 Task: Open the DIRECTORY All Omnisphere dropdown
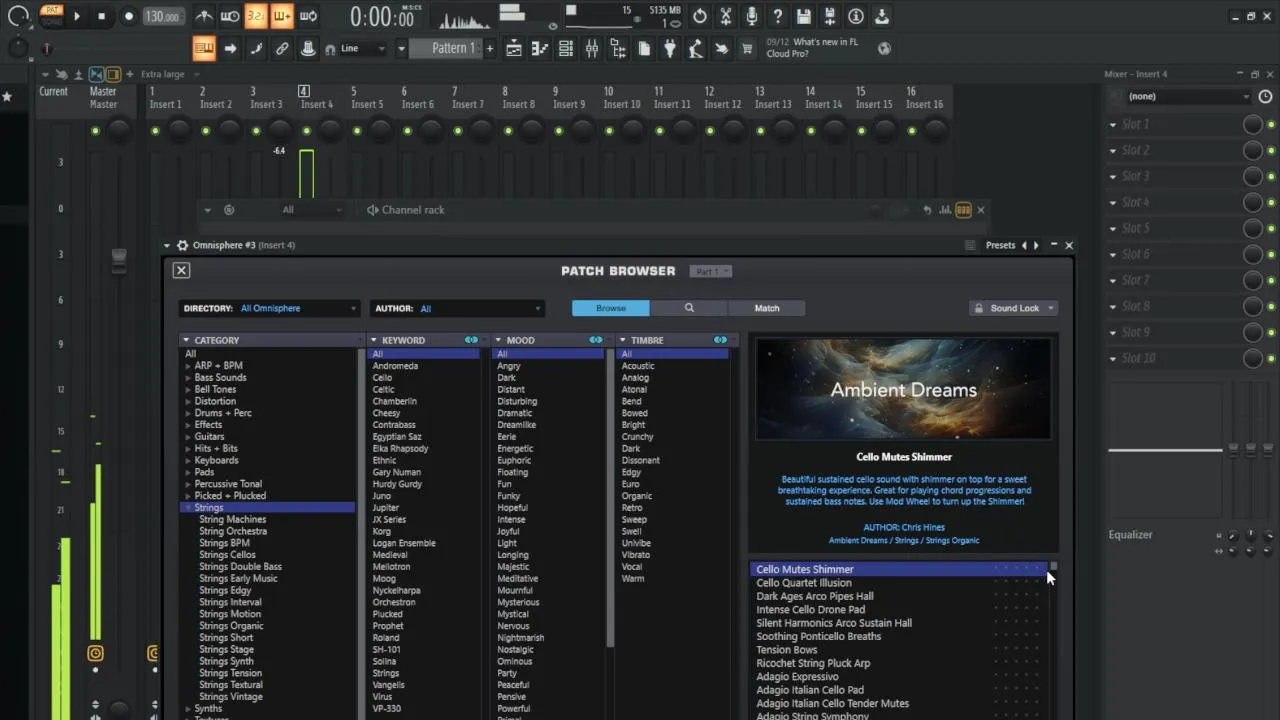269,308
